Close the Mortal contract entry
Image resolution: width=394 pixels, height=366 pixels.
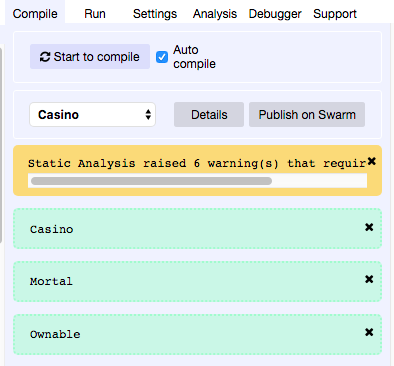pos(369,279)
